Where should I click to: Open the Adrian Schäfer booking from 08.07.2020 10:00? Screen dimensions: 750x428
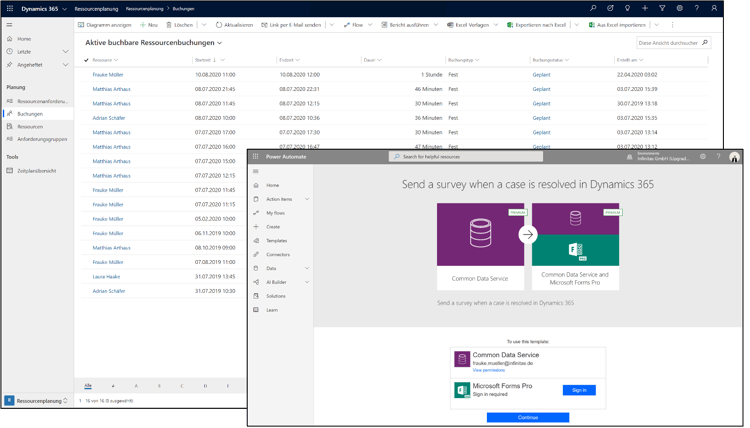click(109, 118)
